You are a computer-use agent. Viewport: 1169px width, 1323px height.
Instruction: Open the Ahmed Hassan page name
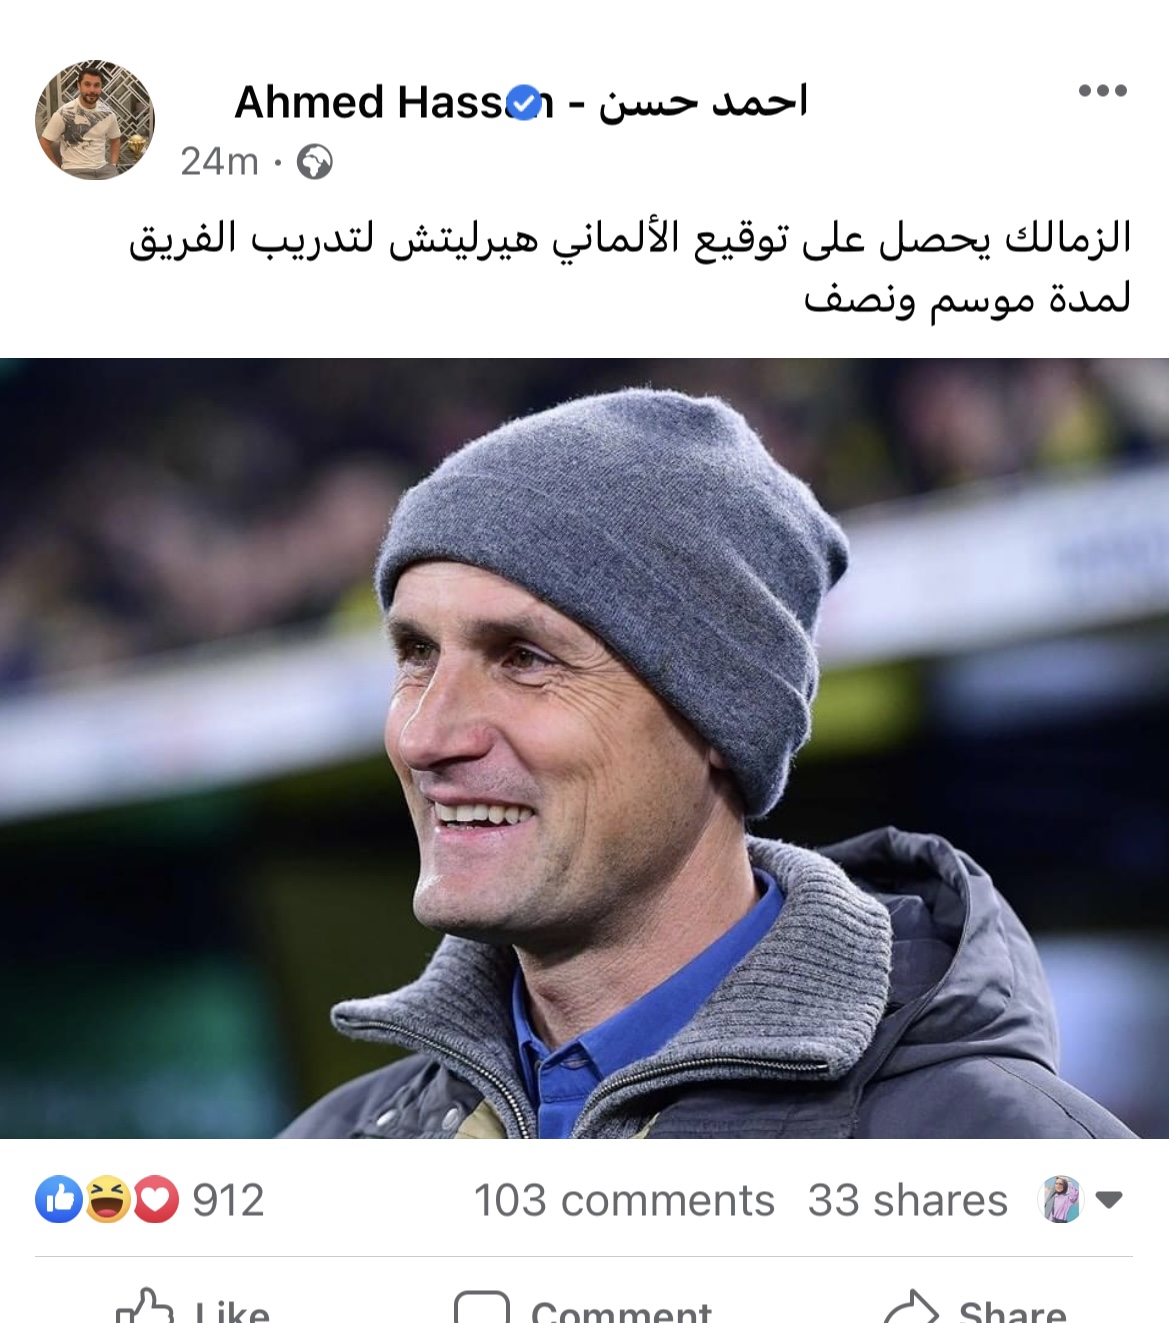(x=520, y=102)
